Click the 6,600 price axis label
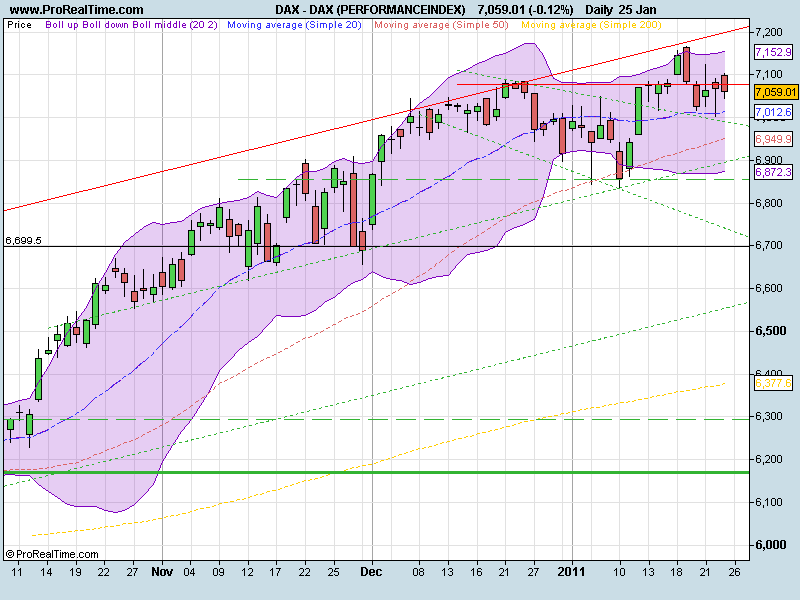 (x=769, y=288)
